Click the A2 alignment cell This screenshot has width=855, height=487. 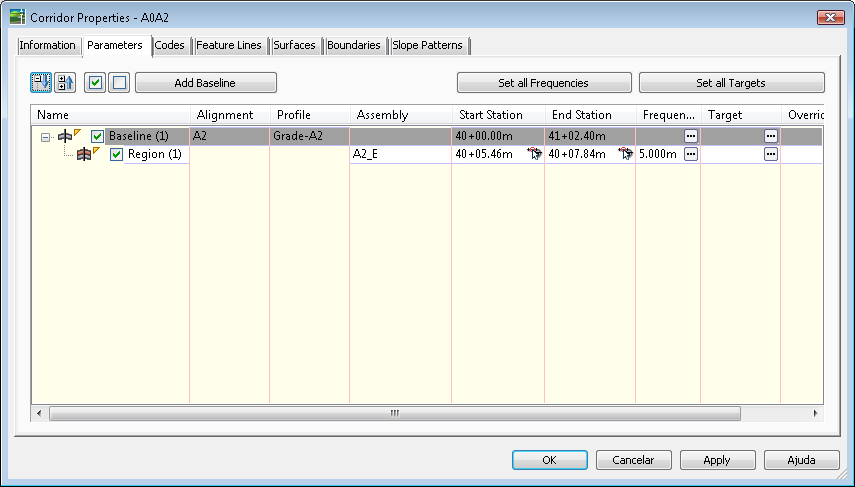coord(230,136)
